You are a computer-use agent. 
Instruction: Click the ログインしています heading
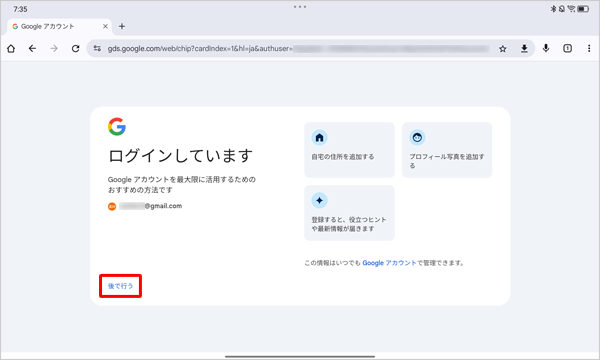click(x=181, y=156)
